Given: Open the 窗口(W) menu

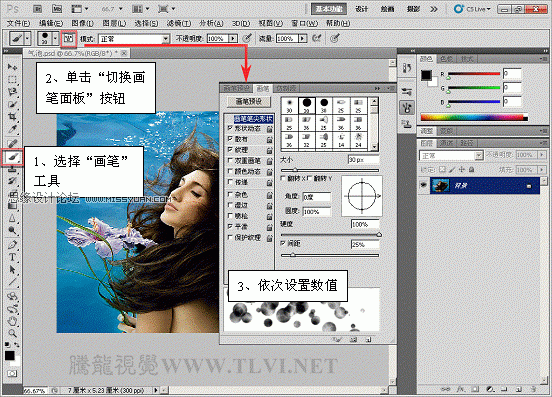Looking at the screenshot, I should point(305,23).
